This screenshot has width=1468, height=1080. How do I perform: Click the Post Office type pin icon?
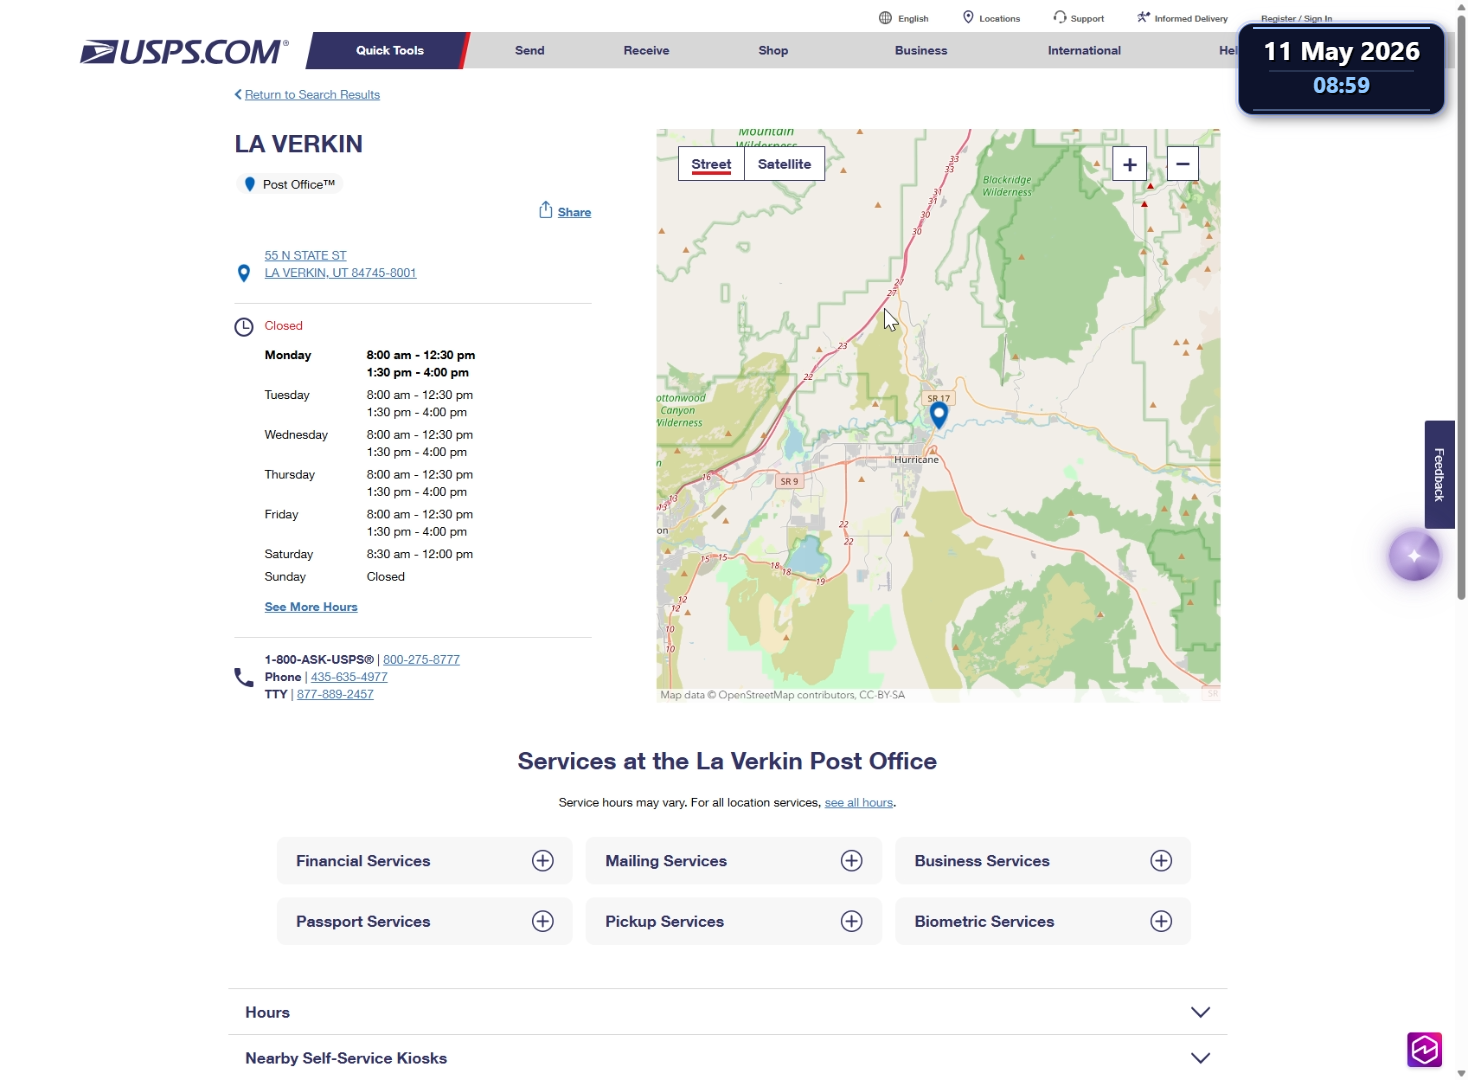tap(250, 184)
